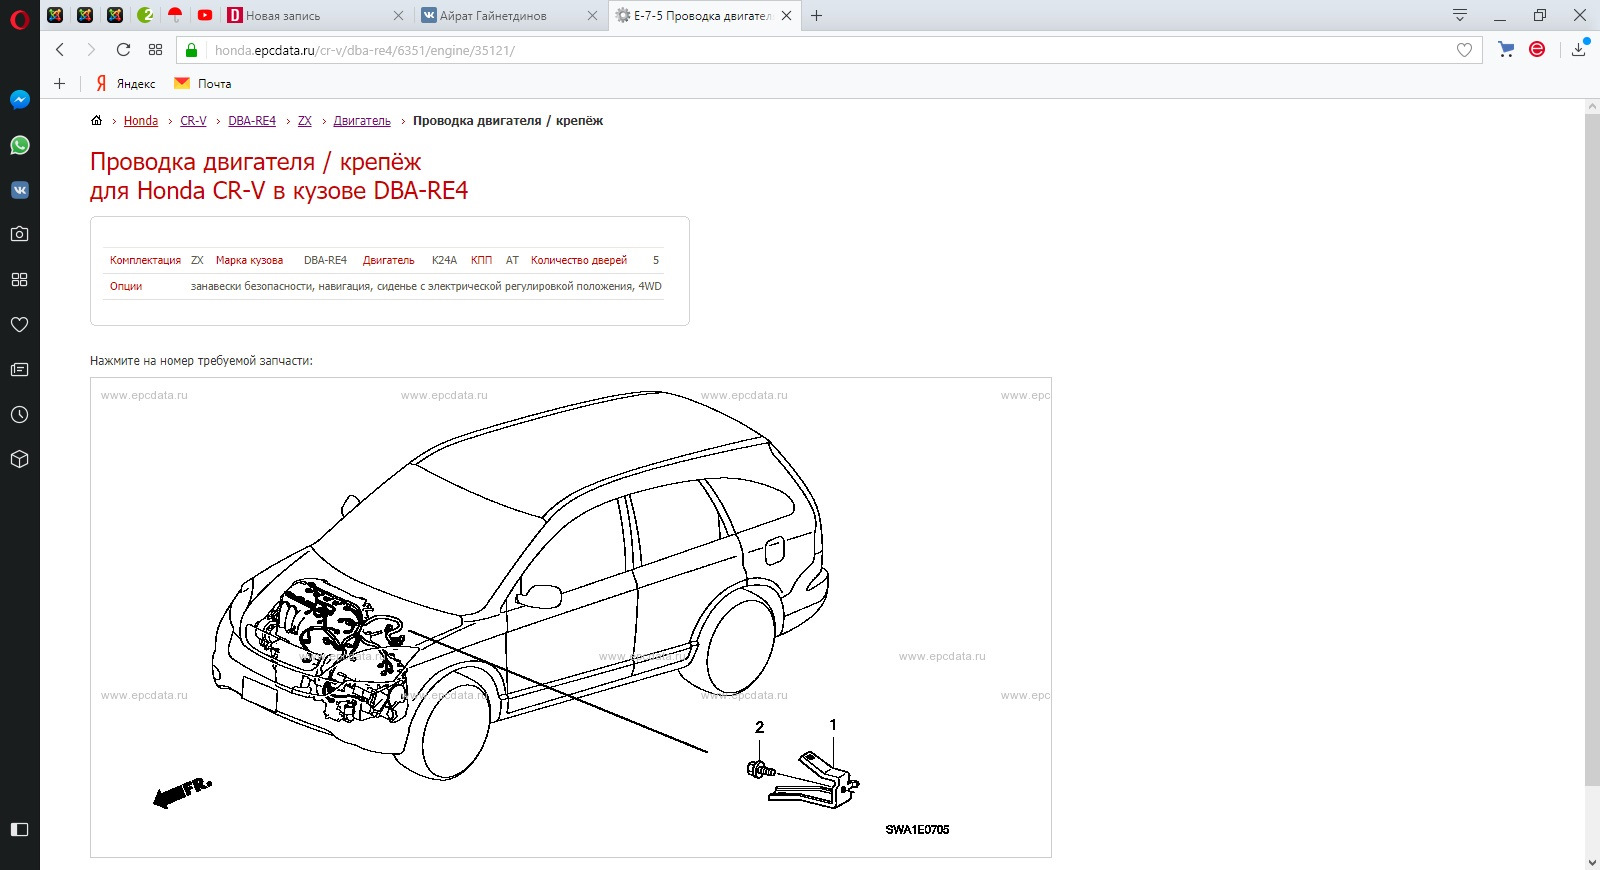The width and height of the screenshot is (1600, 870).
Task: Open the Honda breadcrumb link
Action: pyautogui.click(x=141, y=121)
